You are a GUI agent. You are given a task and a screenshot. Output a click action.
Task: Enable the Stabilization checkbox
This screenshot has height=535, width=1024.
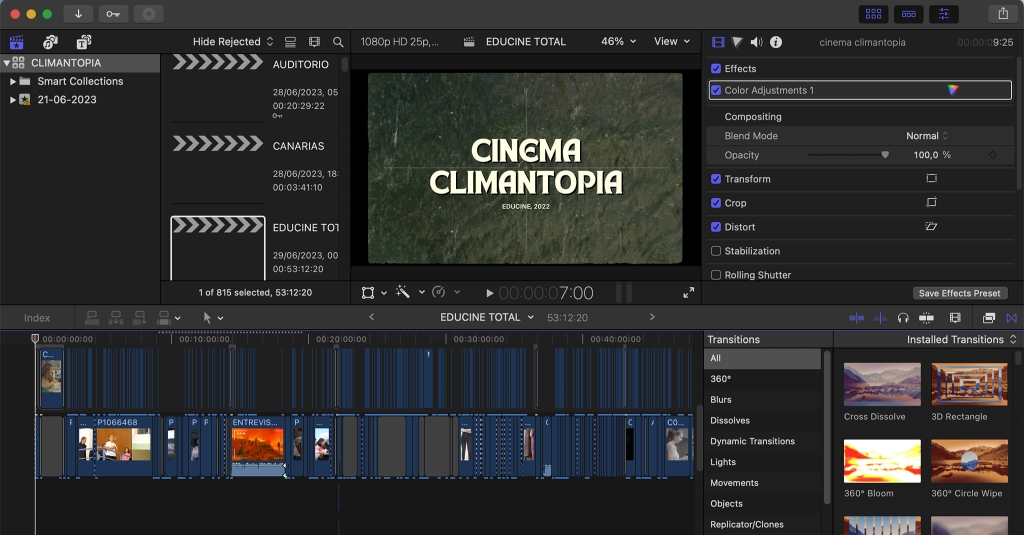tap(715, 251)
